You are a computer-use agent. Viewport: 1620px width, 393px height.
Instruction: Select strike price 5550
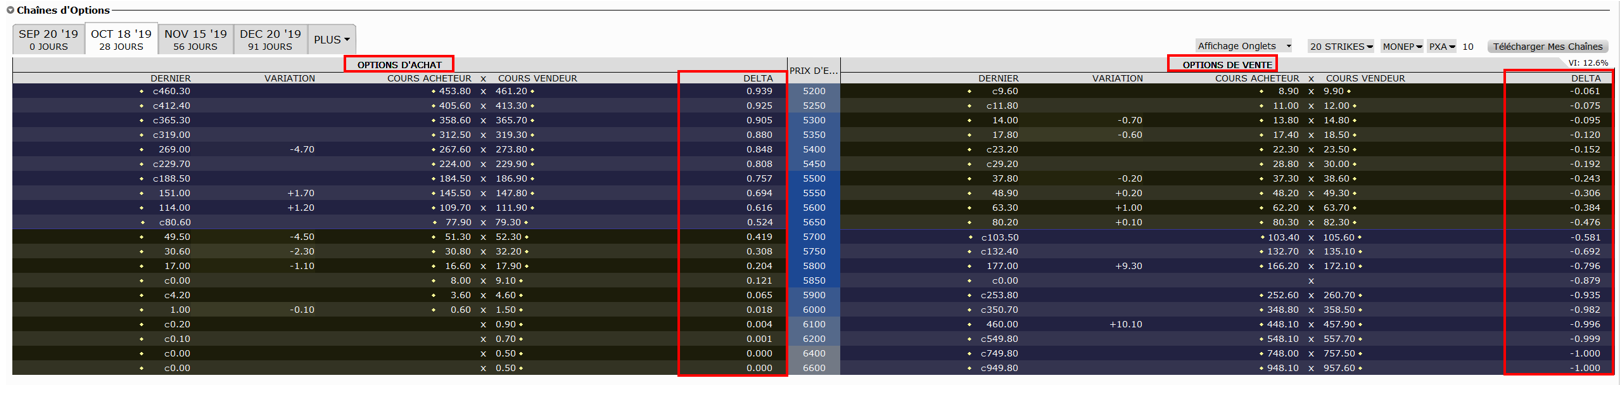click(x=814, y=193)
